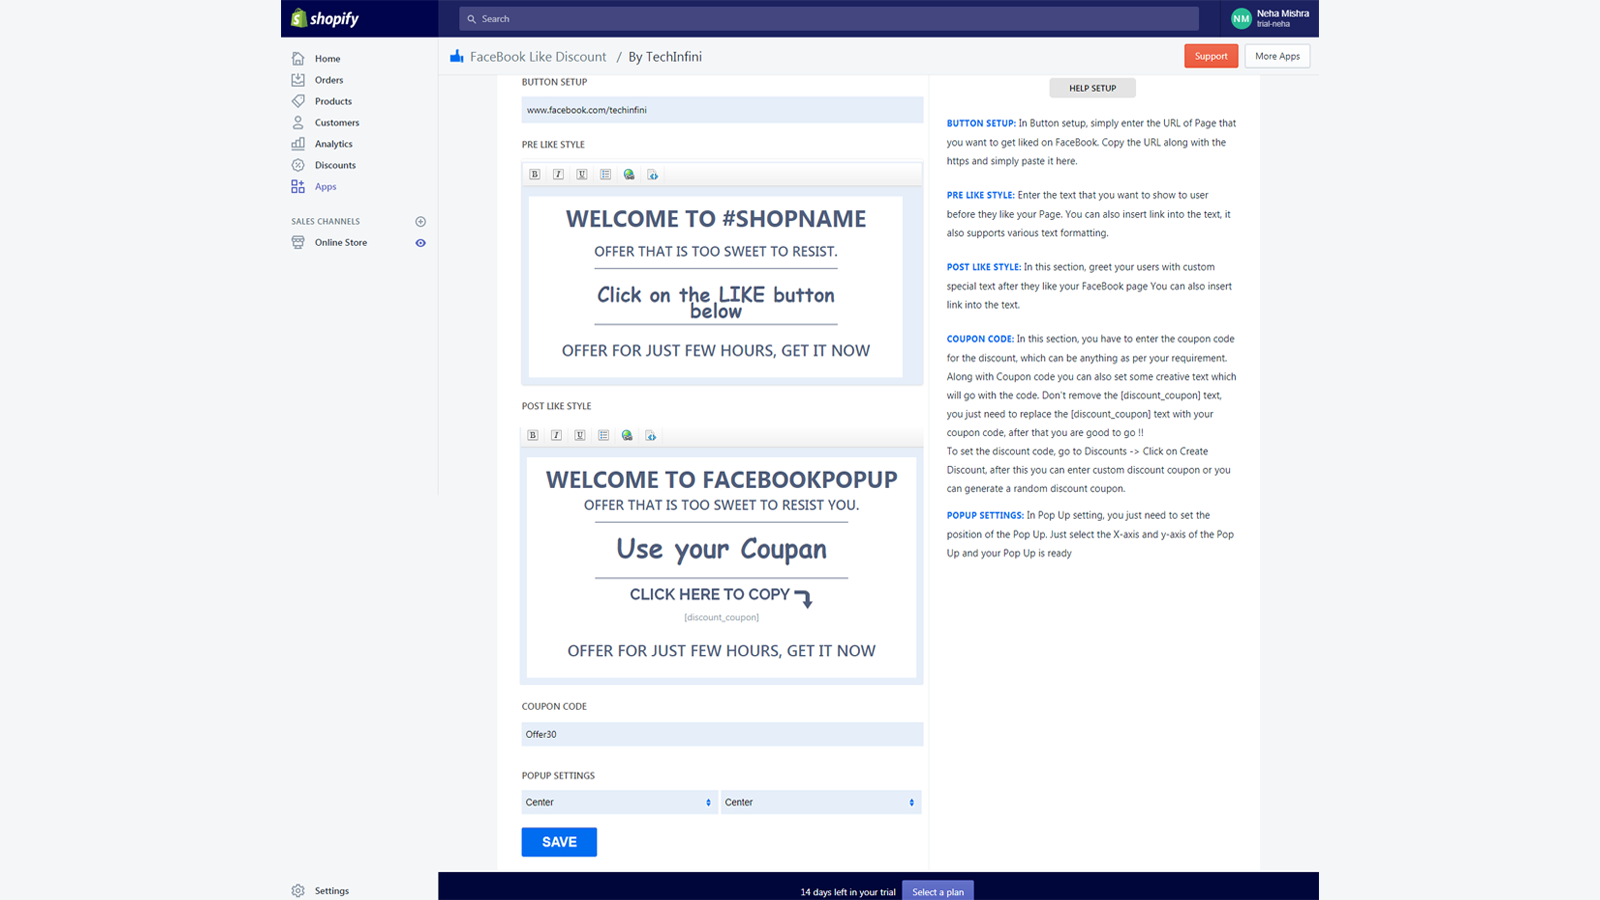
Task: Click the 'BUTTON SETUP:' help heading
Action: [981, 124]
